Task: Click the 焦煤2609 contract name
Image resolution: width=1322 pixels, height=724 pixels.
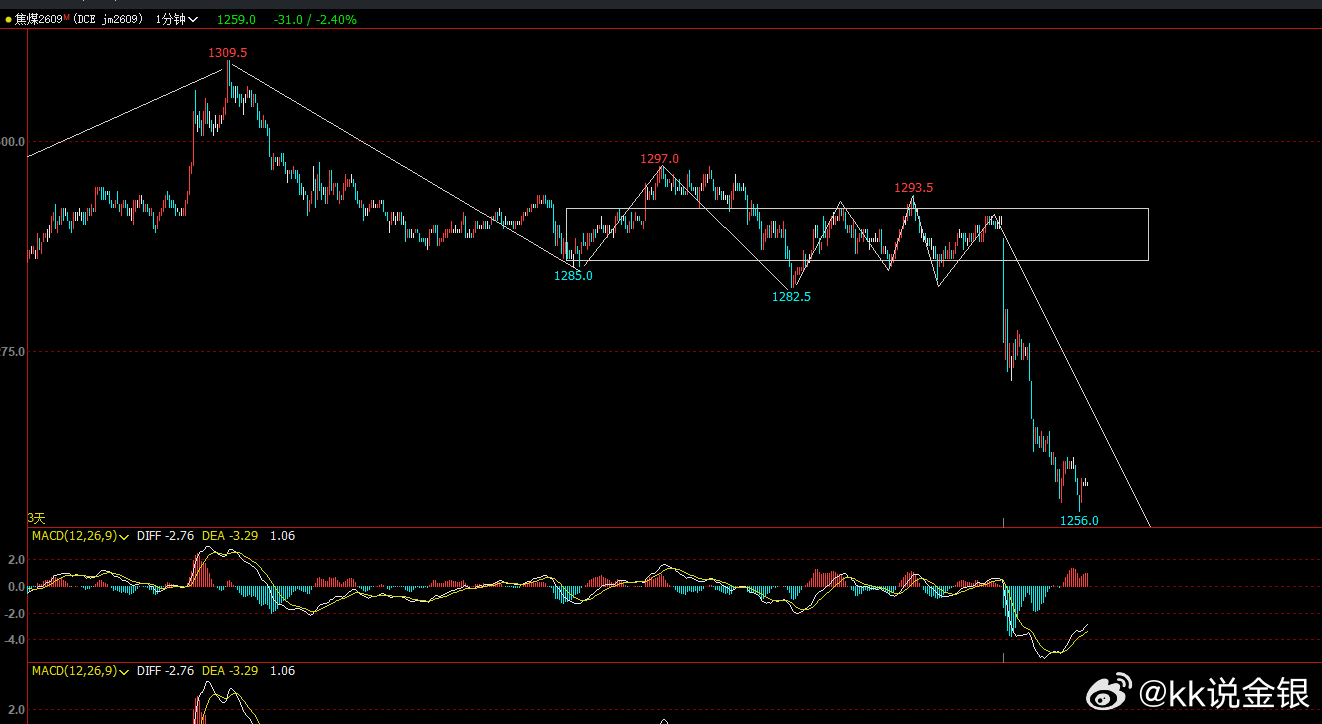Action: 39,19
